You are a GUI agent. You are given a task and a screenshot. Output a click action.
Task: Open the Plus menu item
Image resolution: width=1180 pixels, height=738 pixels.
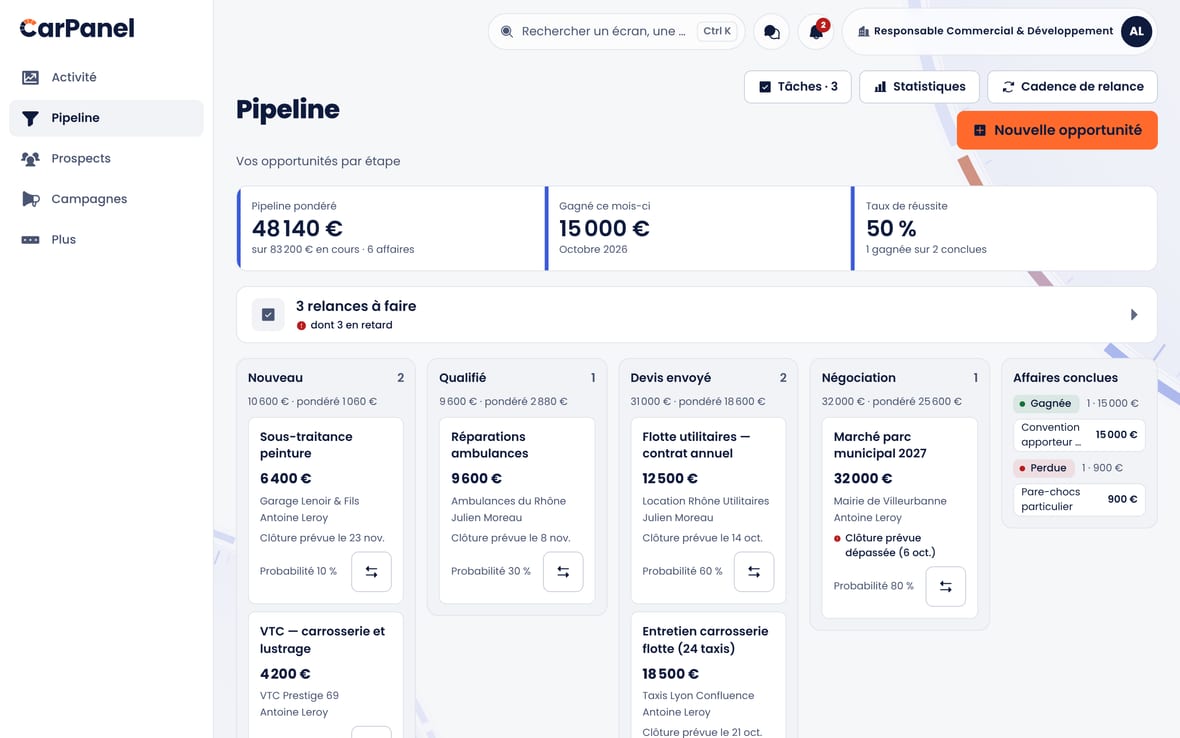click(x=106, y=240)
